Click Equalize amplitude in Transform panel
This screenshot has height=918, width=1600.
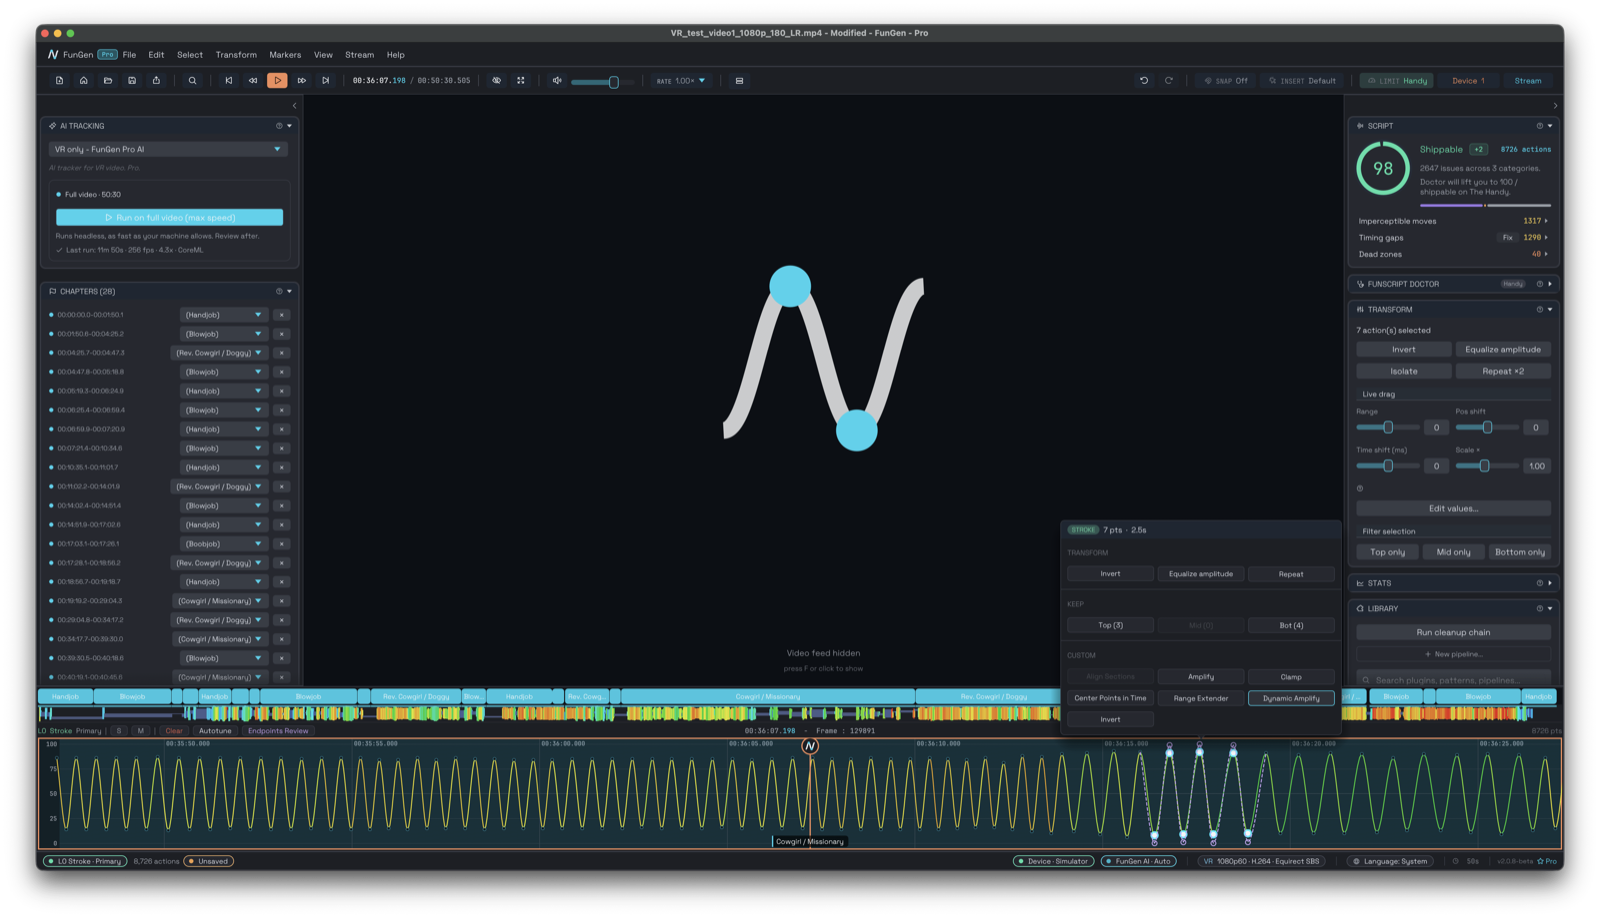(x=1503, y=350)
